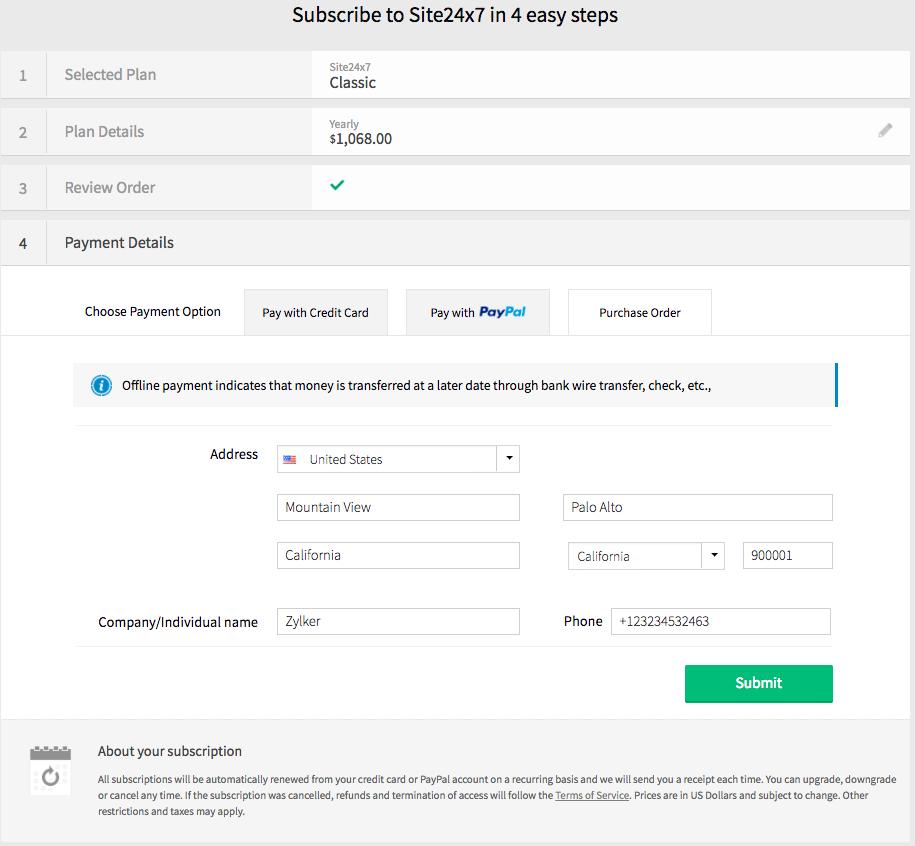Click the Mountain View address field
The image size is (915, 846).
[398, 507]
